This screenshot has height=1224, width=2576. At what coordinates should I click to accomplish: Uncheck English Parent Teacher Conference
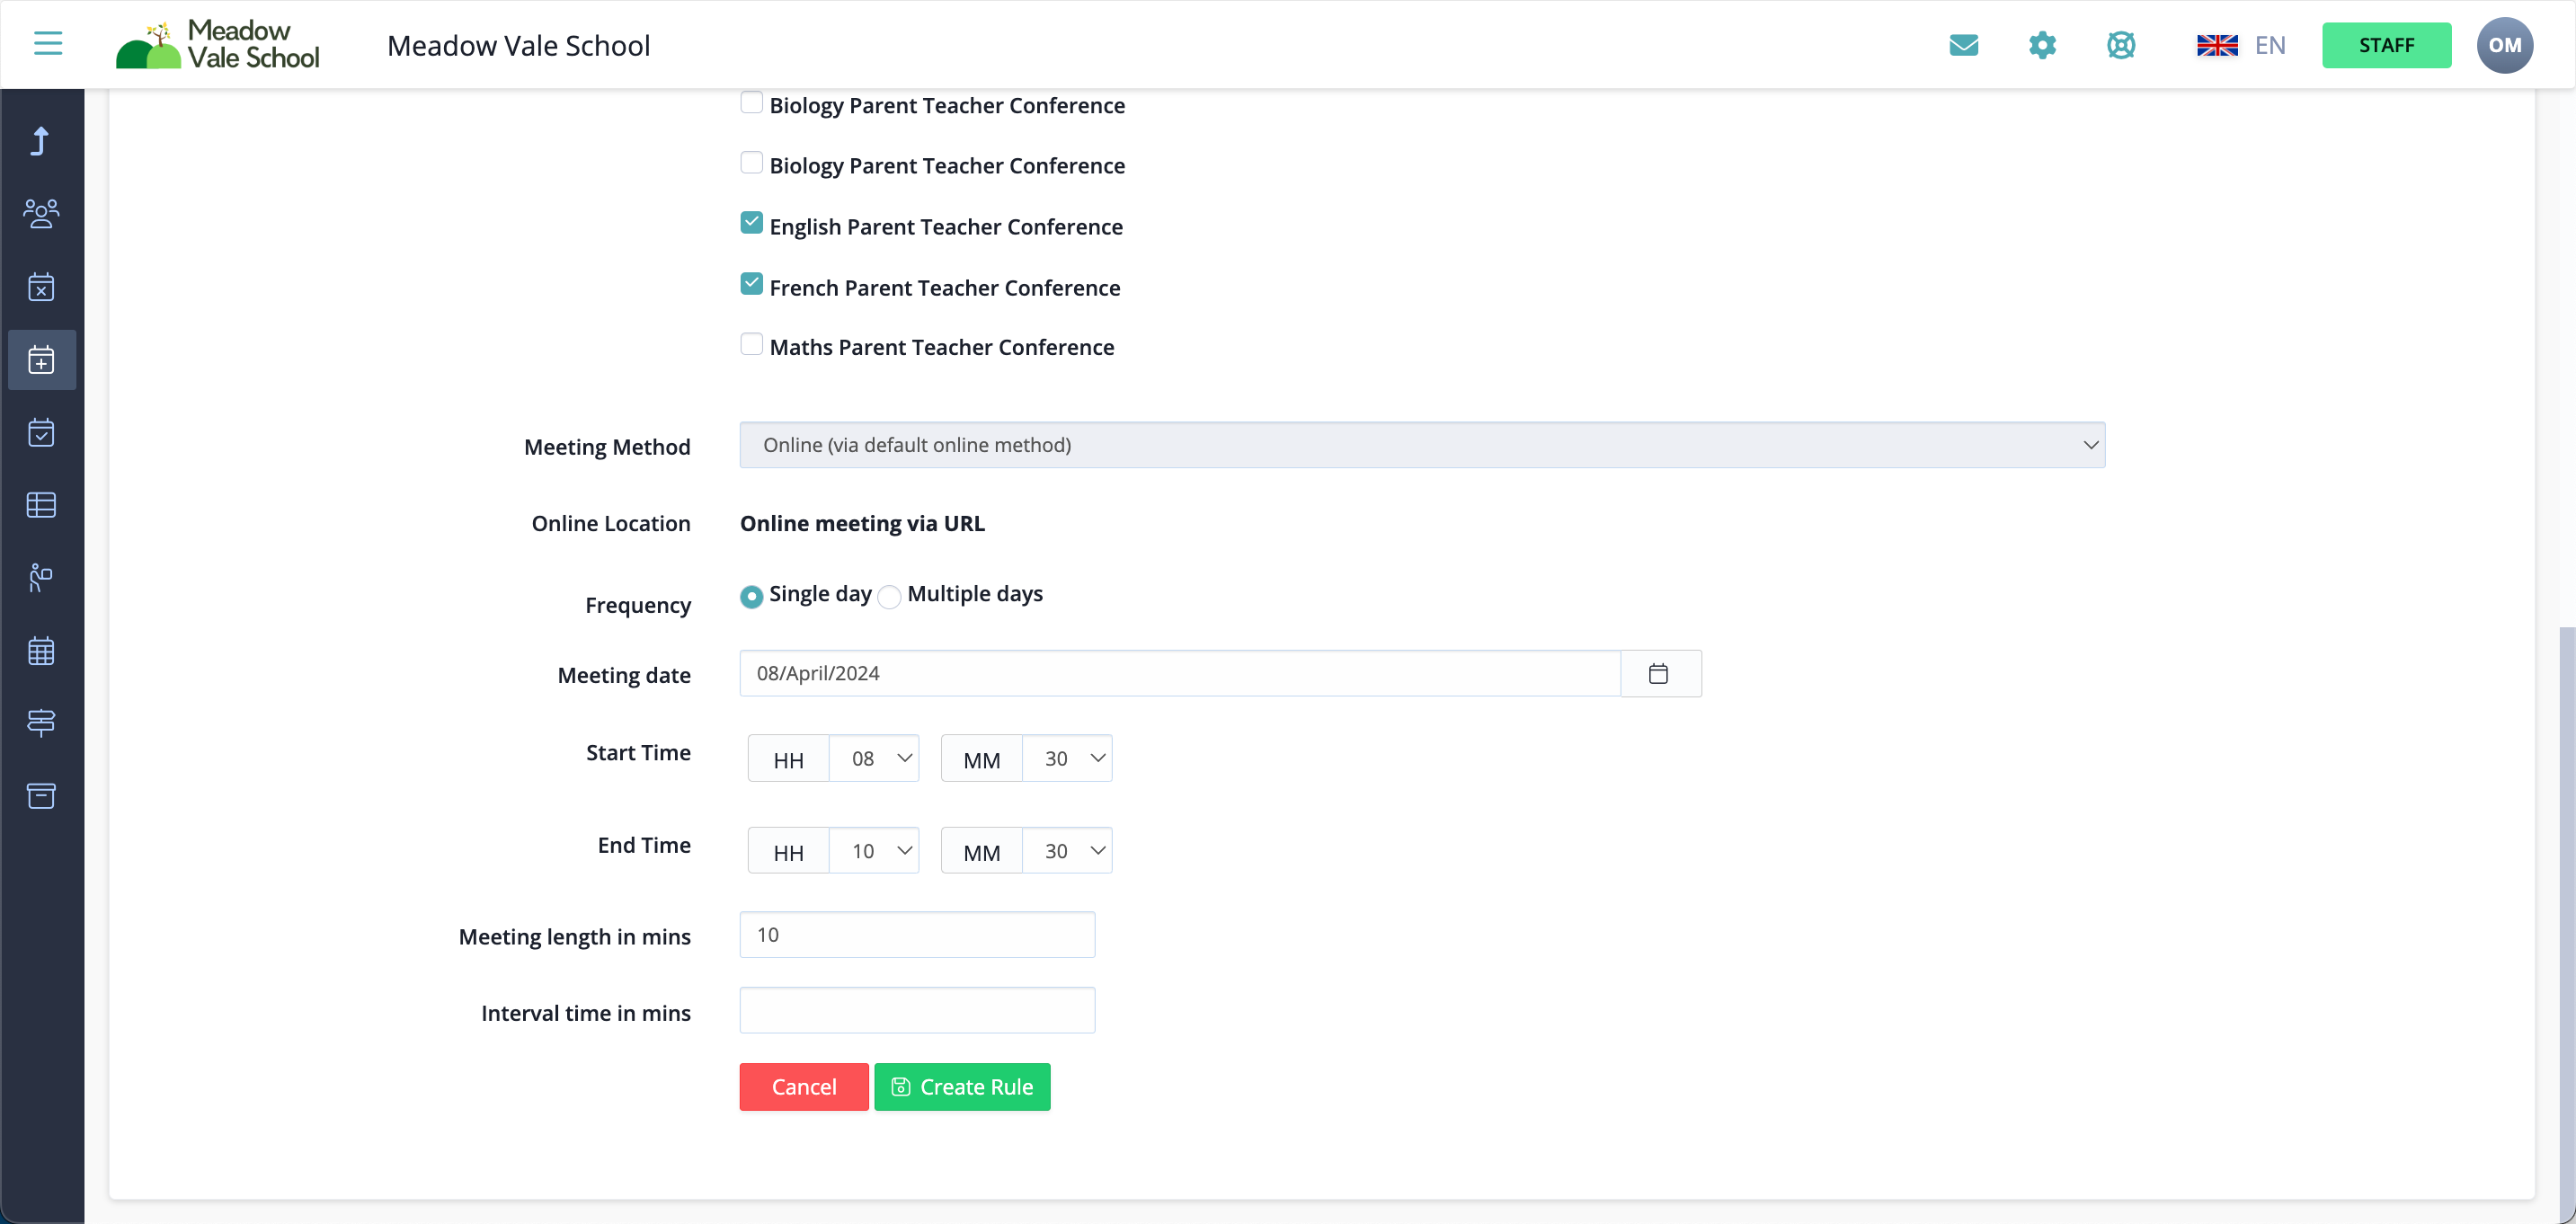(x=751, y=223)
